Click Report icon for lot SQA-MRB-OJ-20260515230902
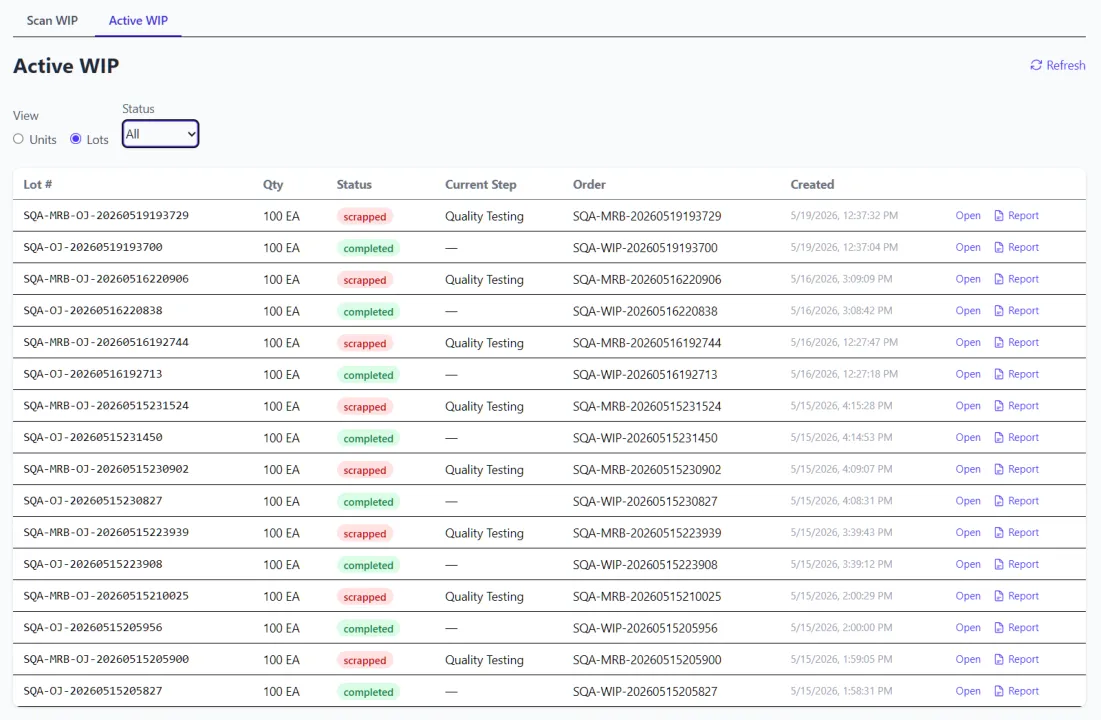The width and height of the screenshot is (1101, 720). pos(998,469)
